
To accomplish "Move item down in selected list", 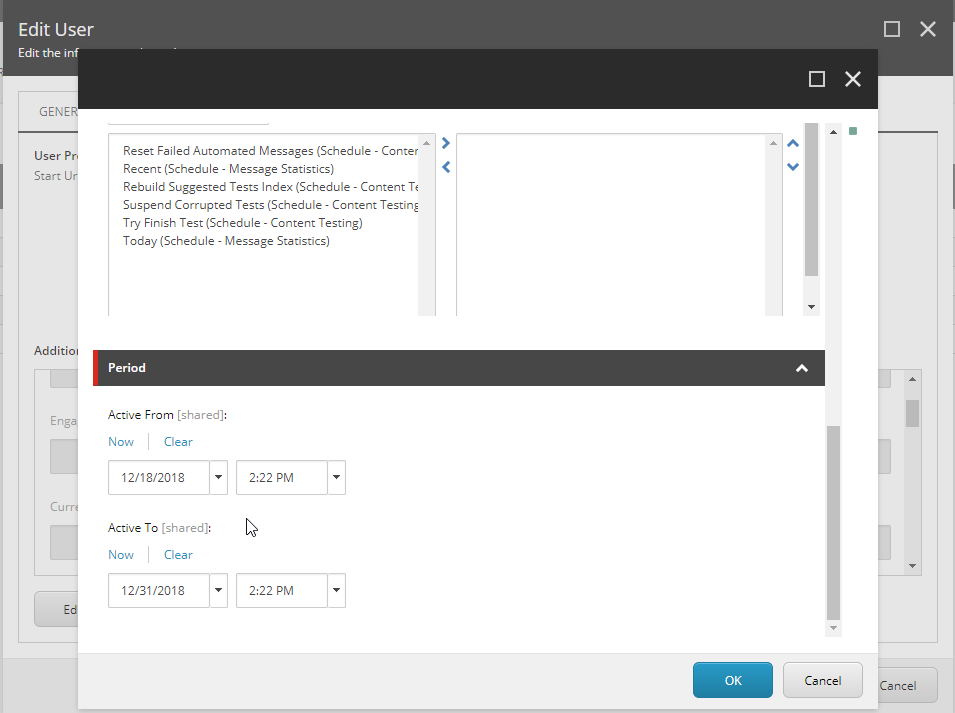I will 793,167.
